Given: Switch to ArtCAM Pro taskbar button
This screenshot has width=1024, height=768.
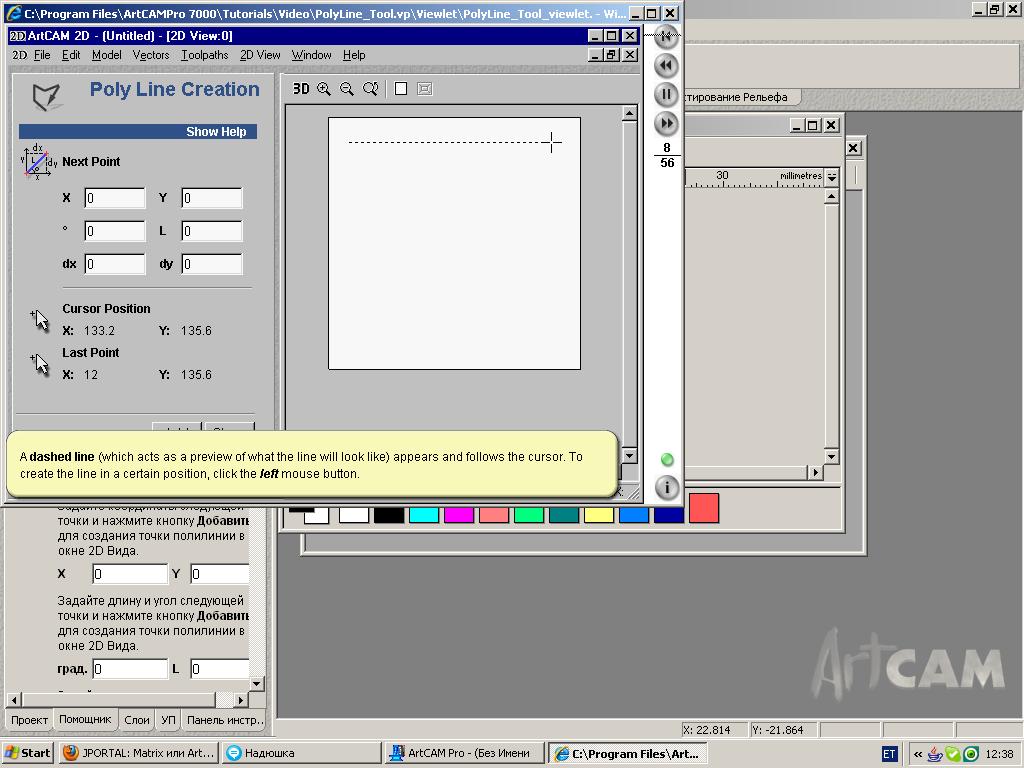Looking at the screenshot, I should coord(464,753).
